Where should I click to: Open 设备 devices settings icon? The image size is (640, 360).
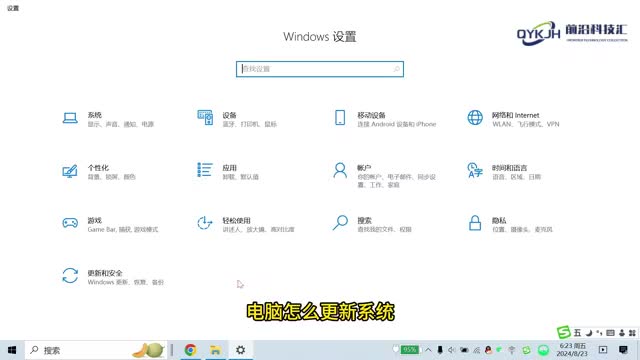point(205,118)
